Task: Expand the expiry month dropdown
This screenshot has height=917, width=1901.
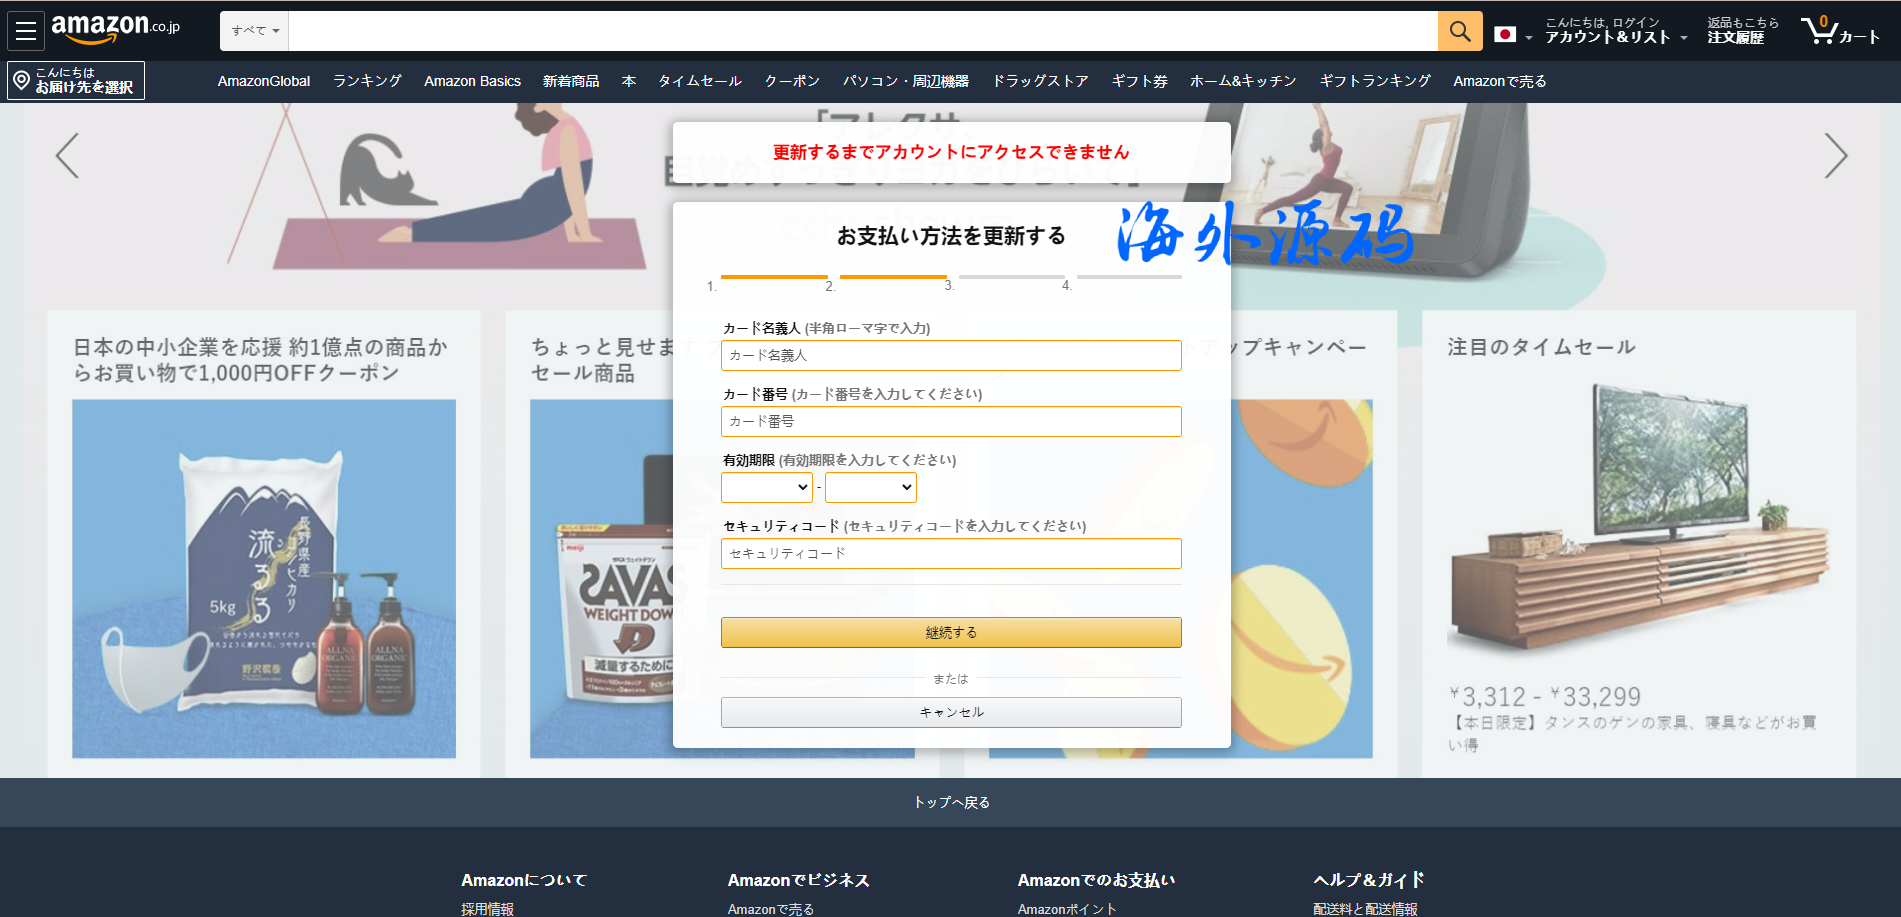Action: tap(766, 487)
